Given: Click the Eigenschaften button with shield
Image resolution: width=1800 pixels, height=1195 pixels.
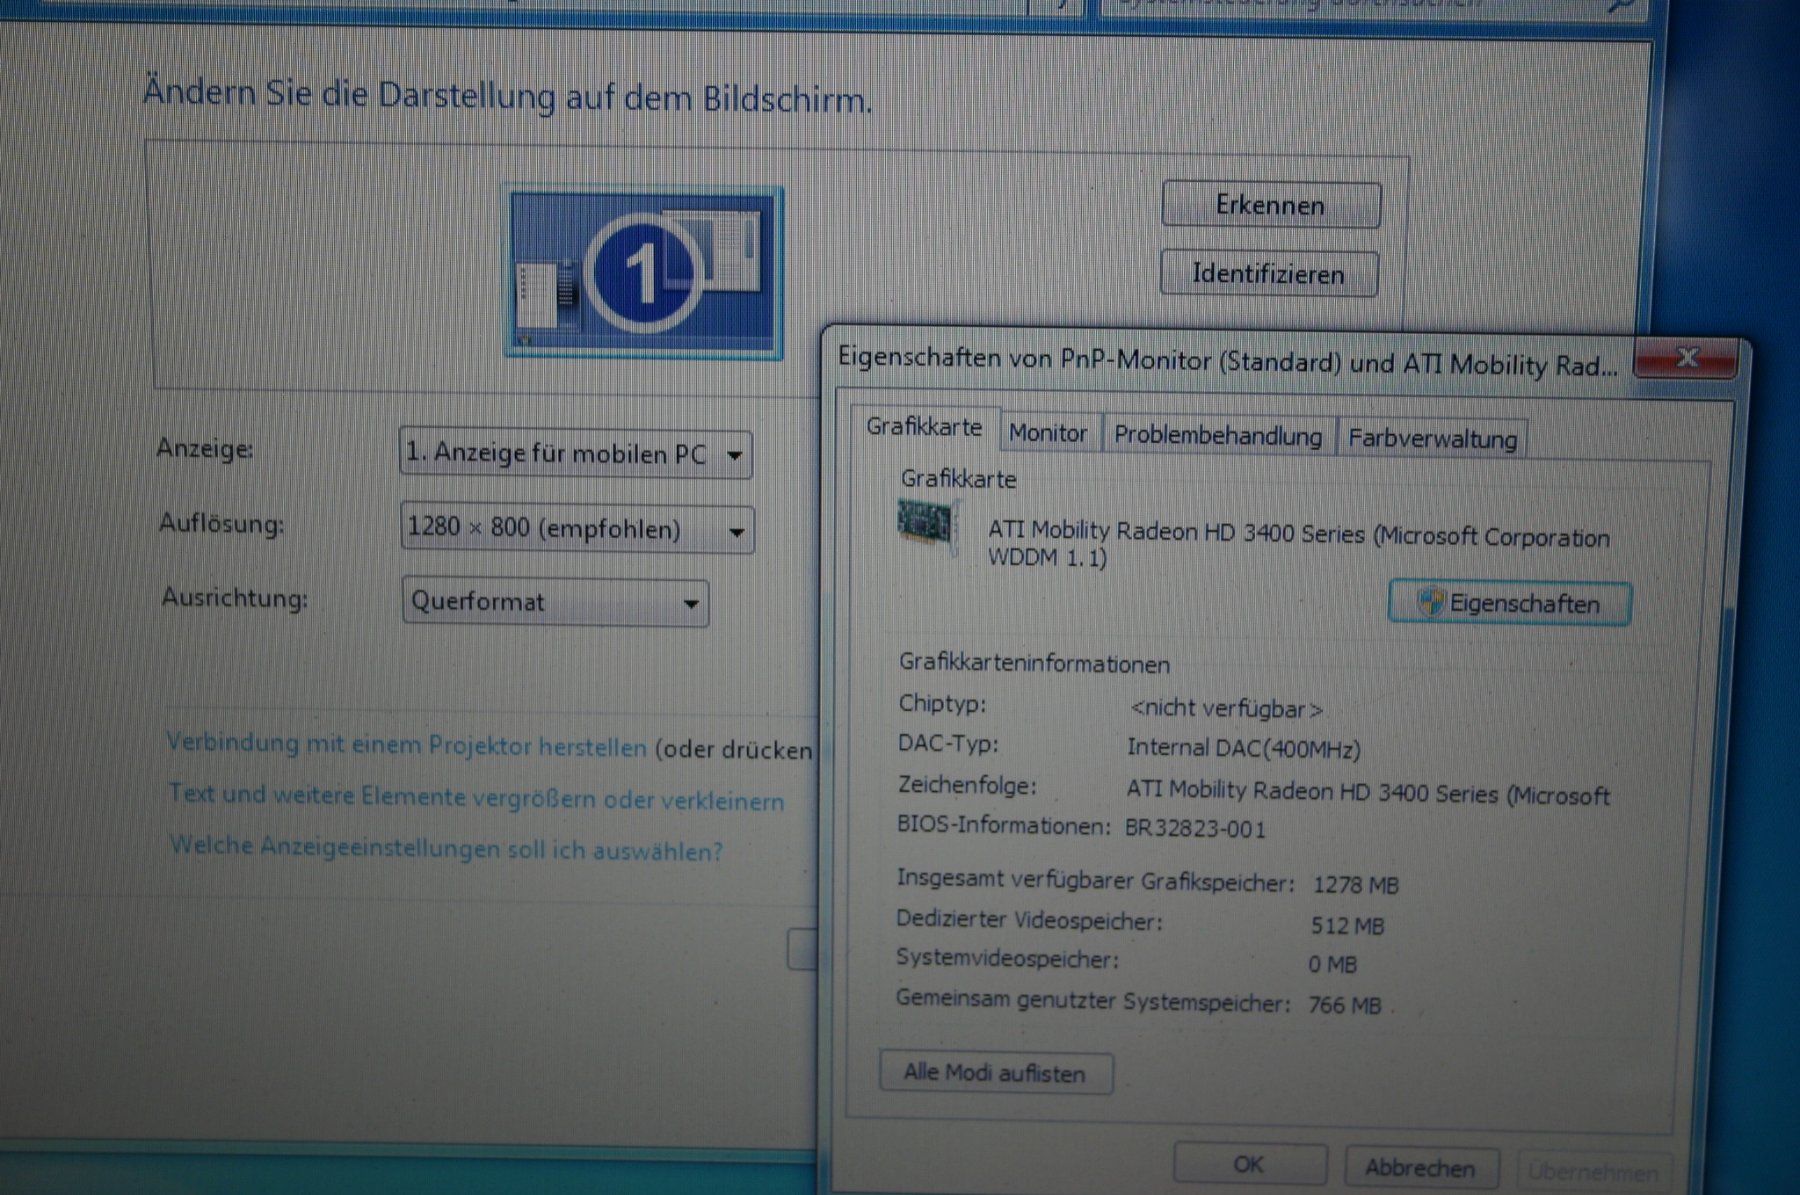Looking at the screenshot, I should pos(1509,604).
